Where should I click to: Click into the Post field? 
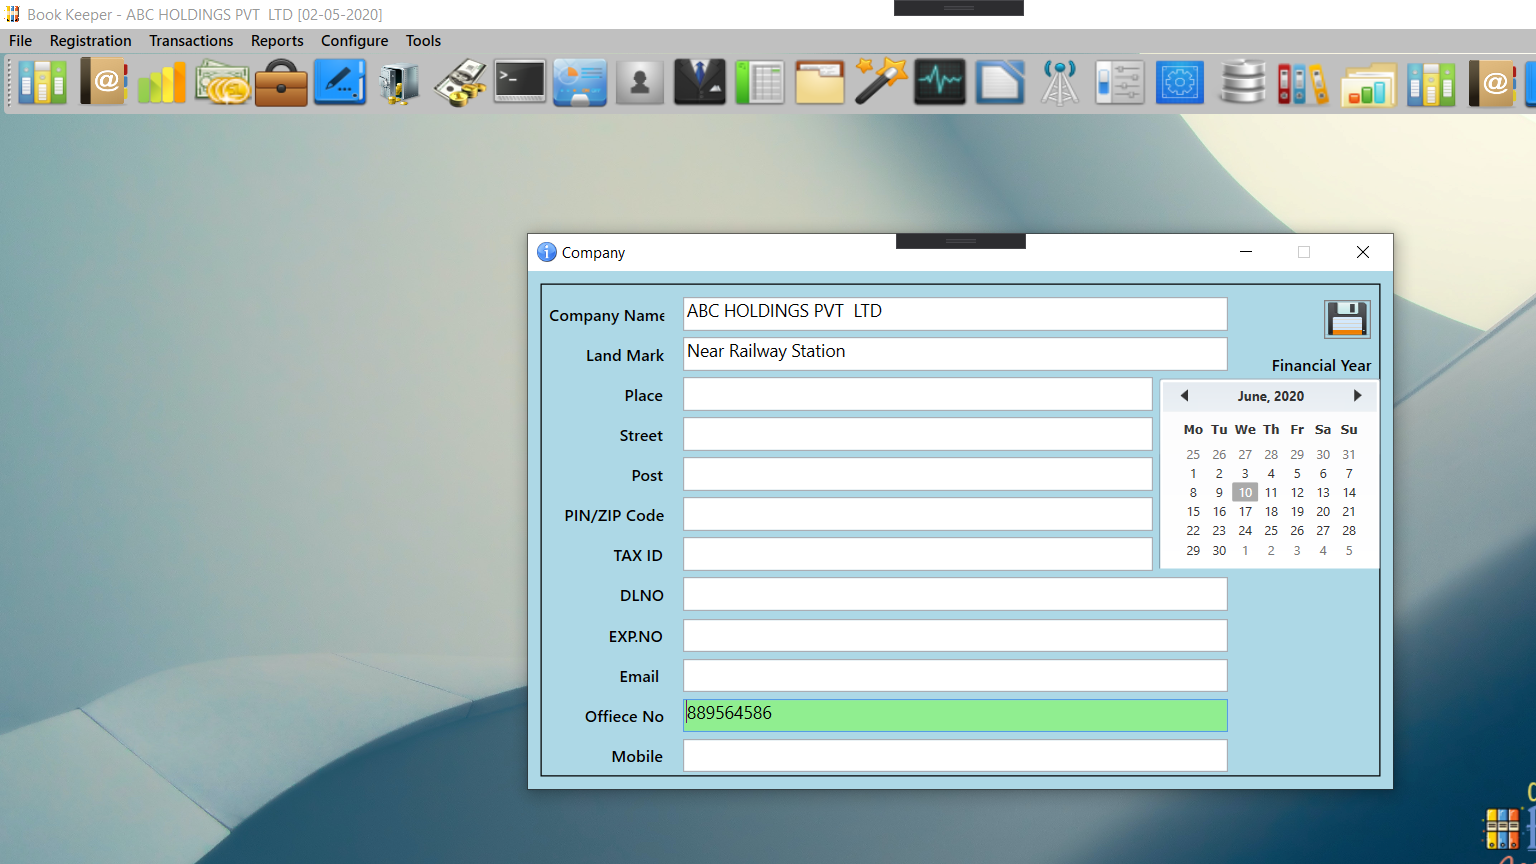coord(918,474)
